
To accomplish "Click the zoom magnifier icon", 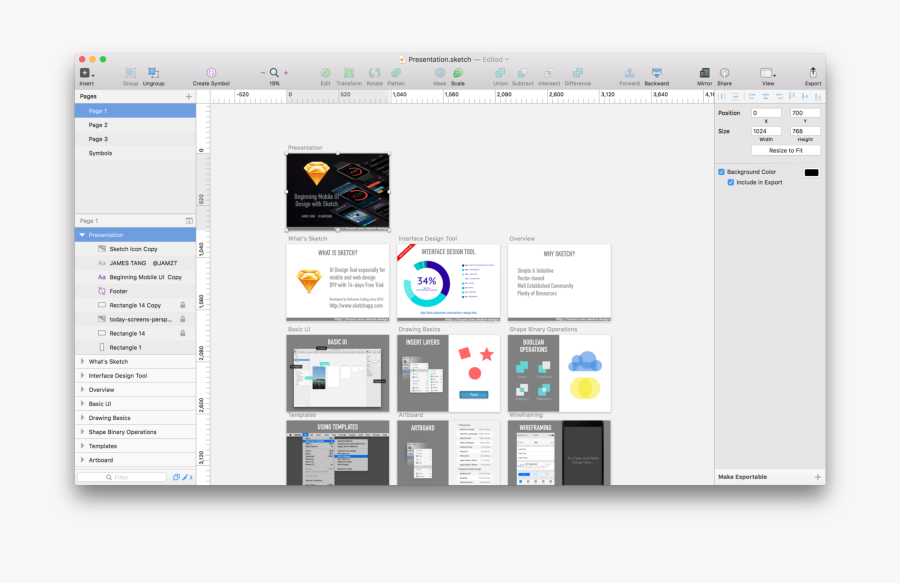I will coord(274,73).
